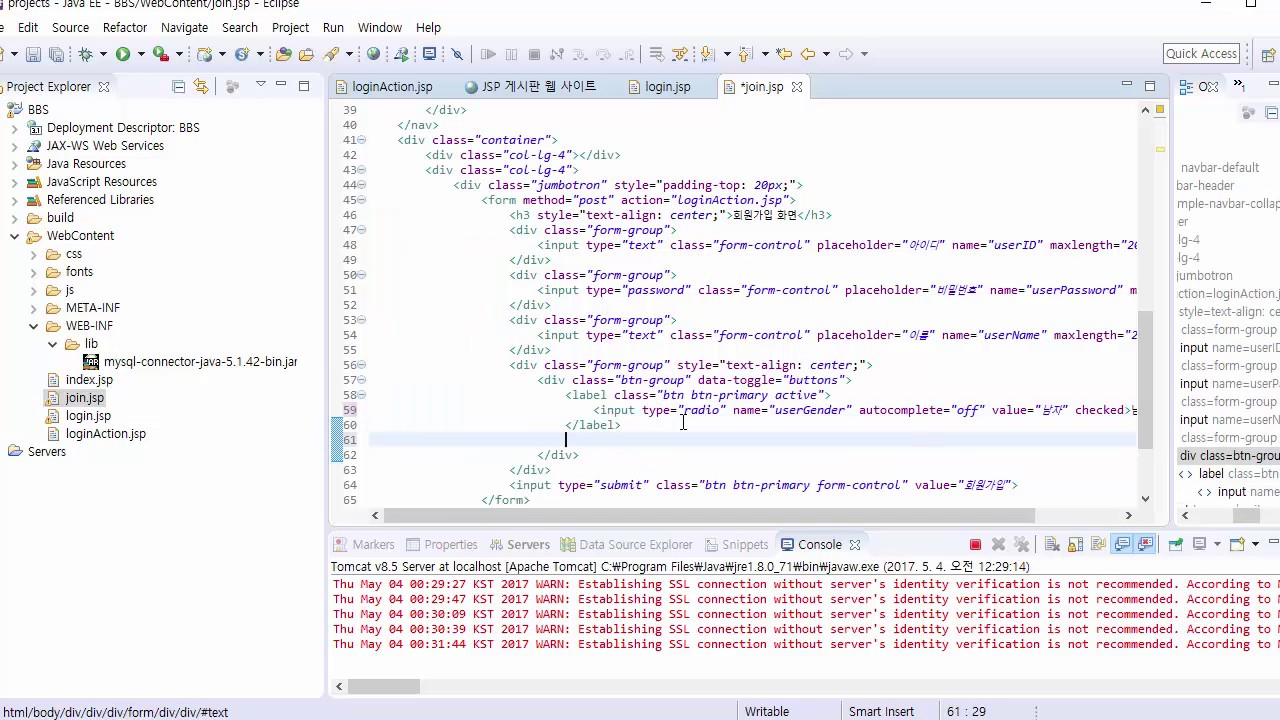Open the New Console View dropdown
1280x720 pixels.
tap(1255, 545)
